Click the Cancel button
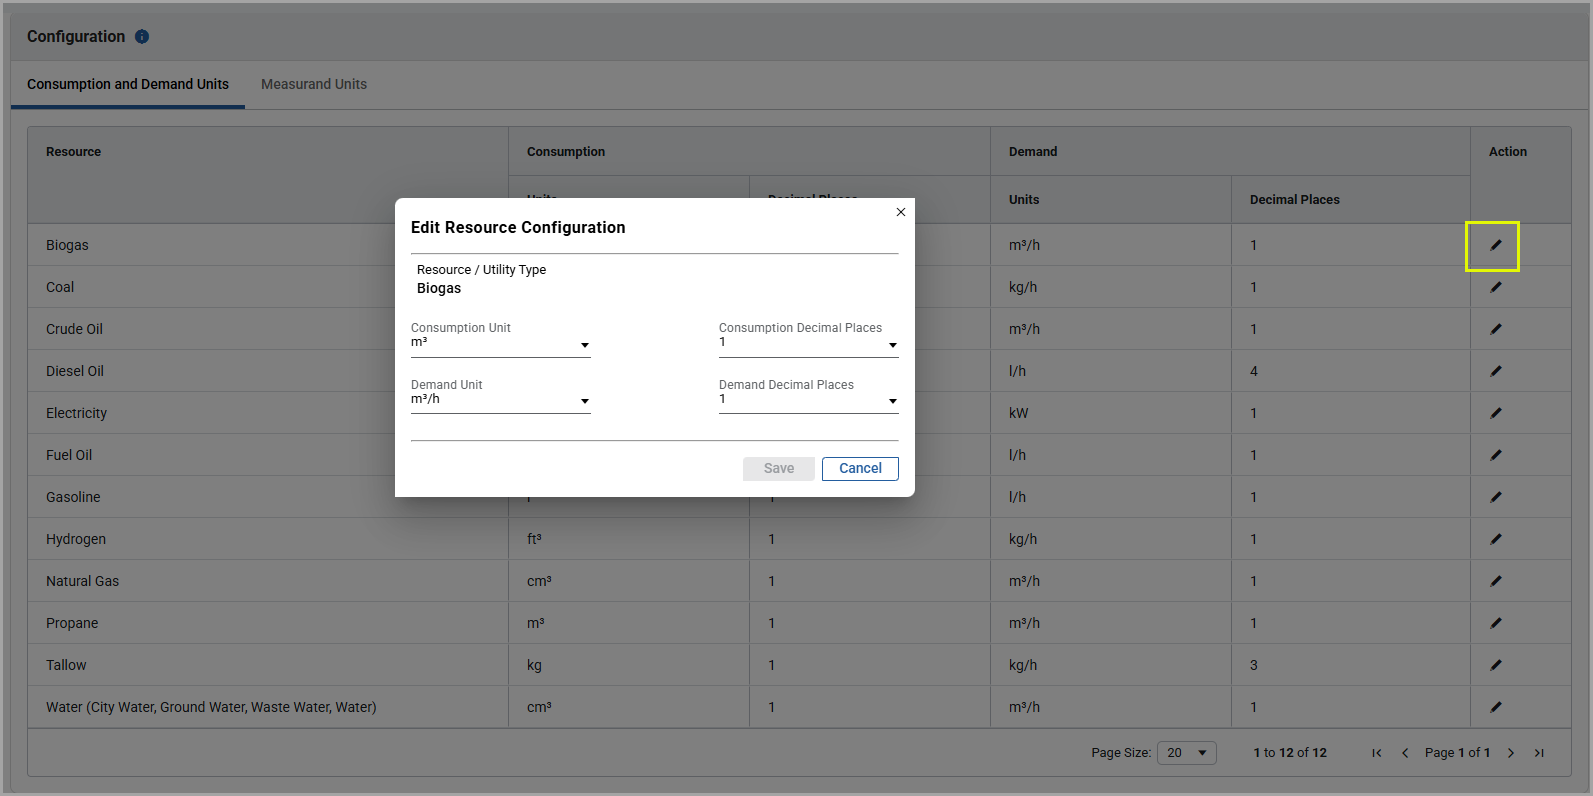 click(860, 469)
